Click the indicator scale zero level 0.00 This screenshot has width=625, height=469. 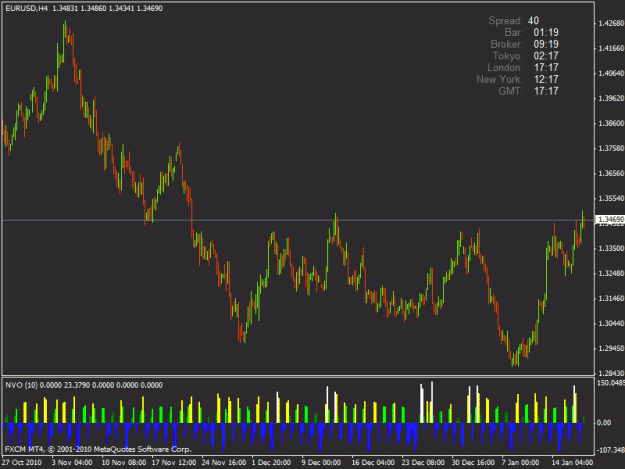(604, 422)
